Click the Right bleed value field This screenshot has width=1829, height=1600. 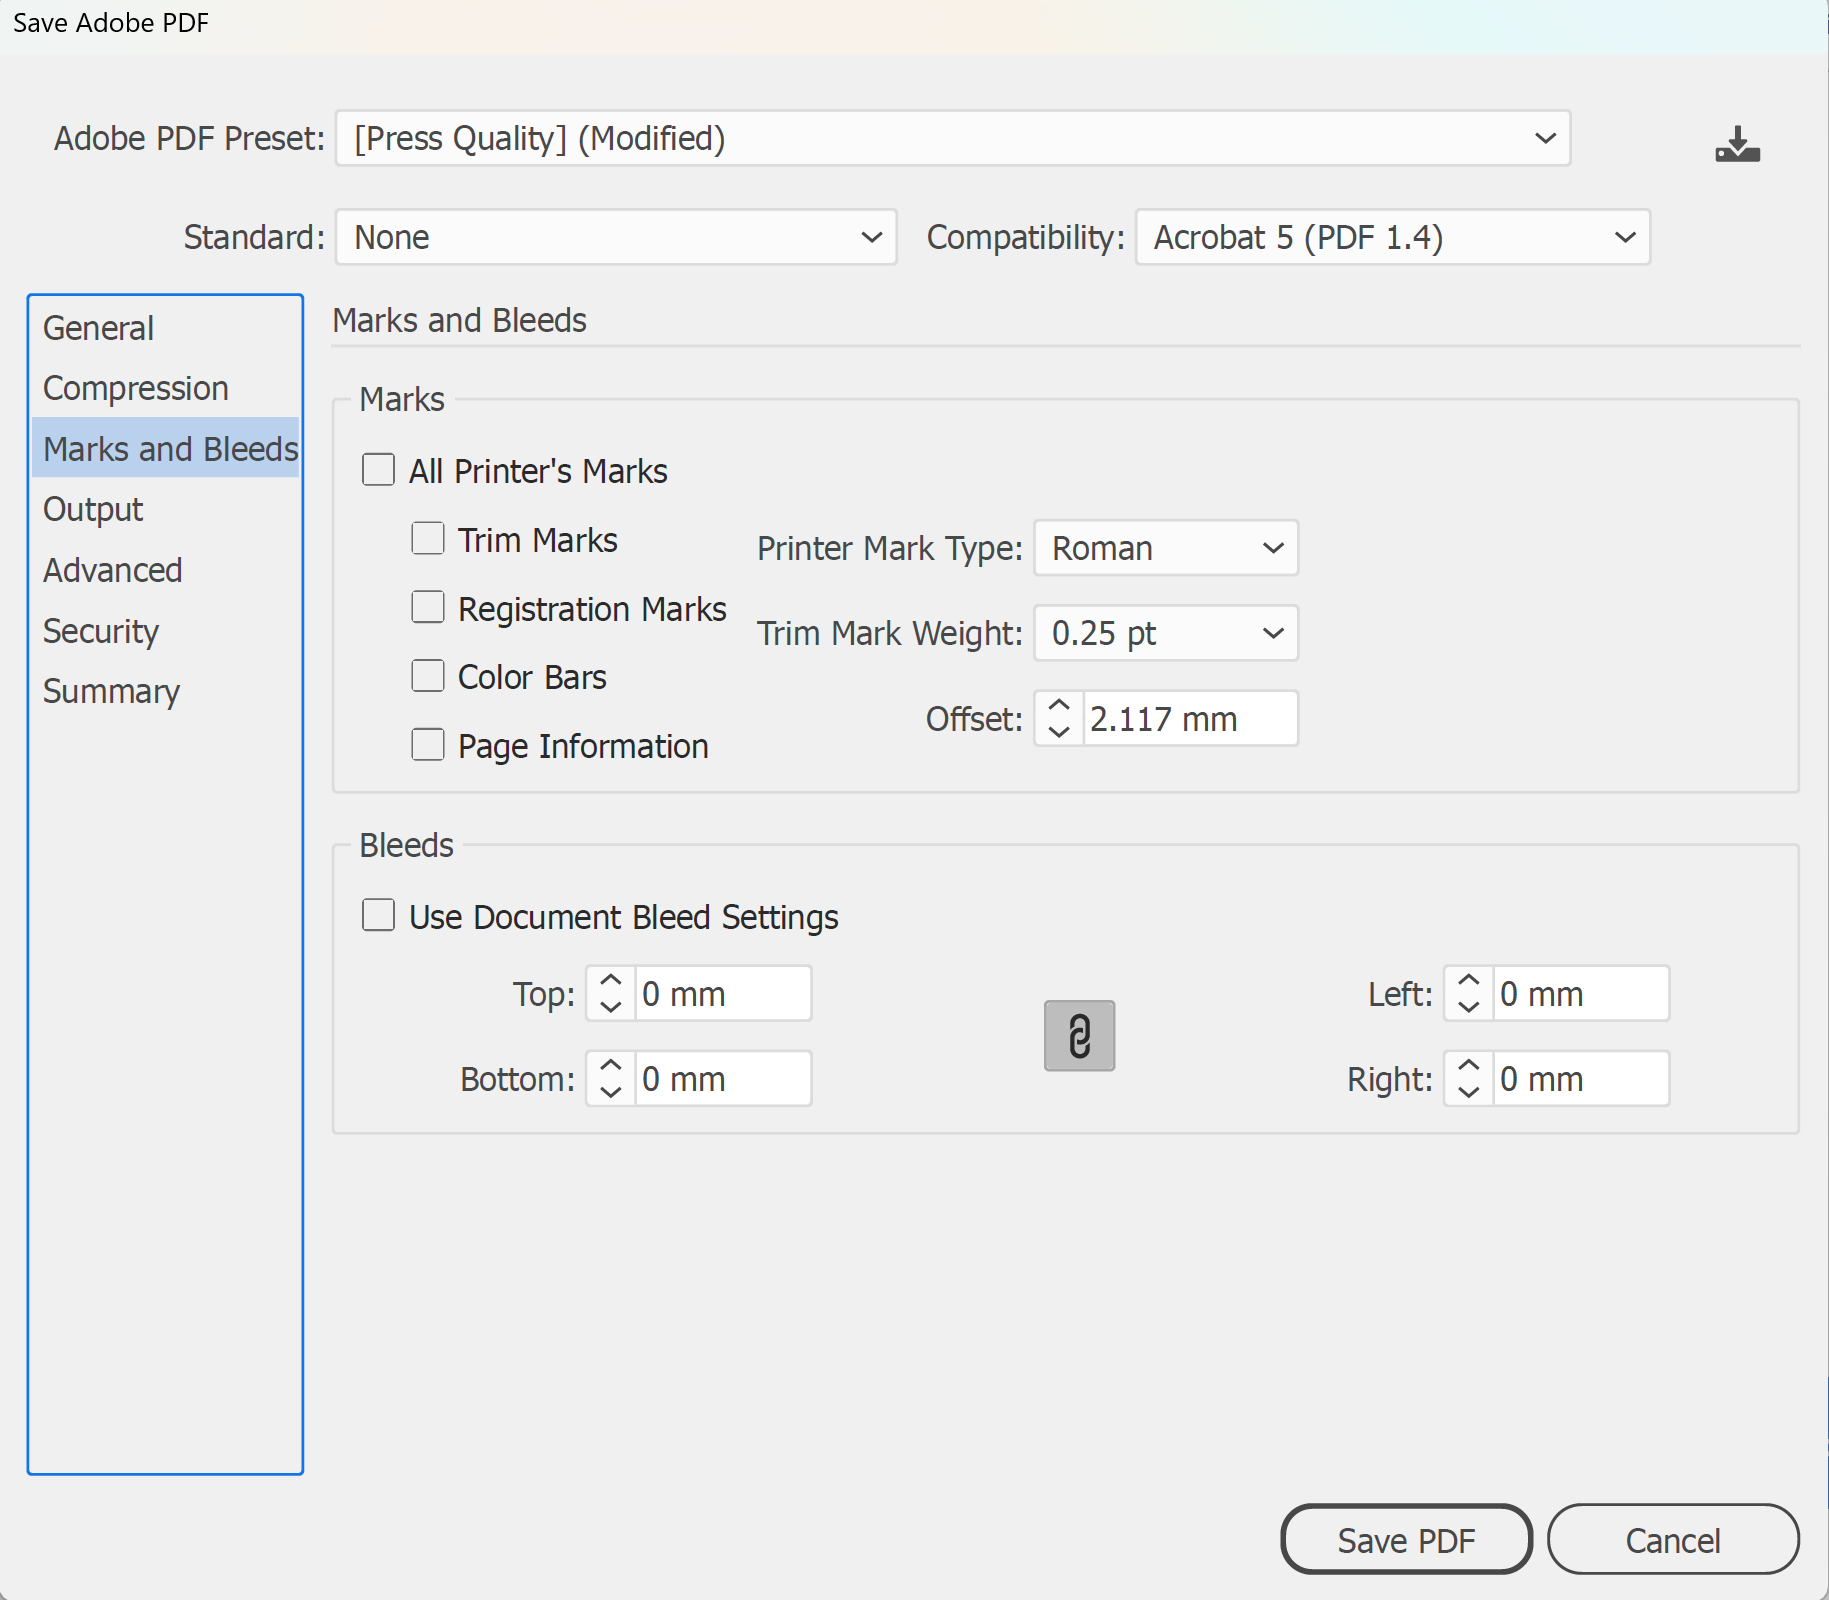pyautogui.click(x=1580, y=1079)
